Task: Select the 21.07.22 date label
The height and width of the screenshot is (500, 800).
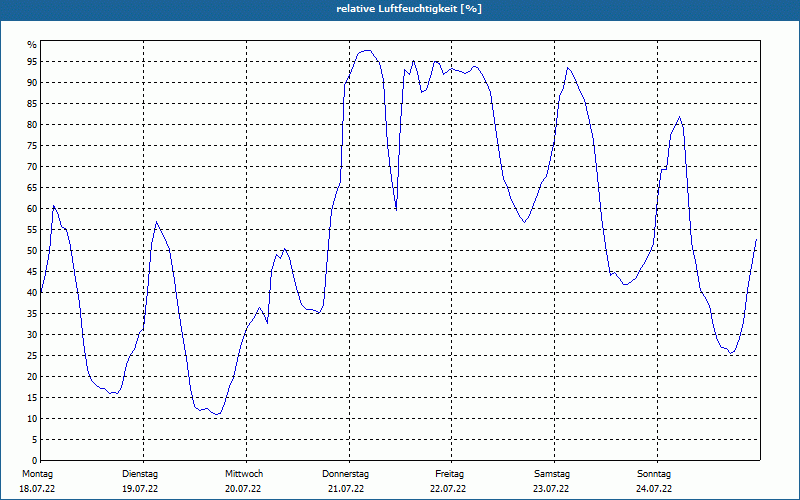Action: point(346,489)
